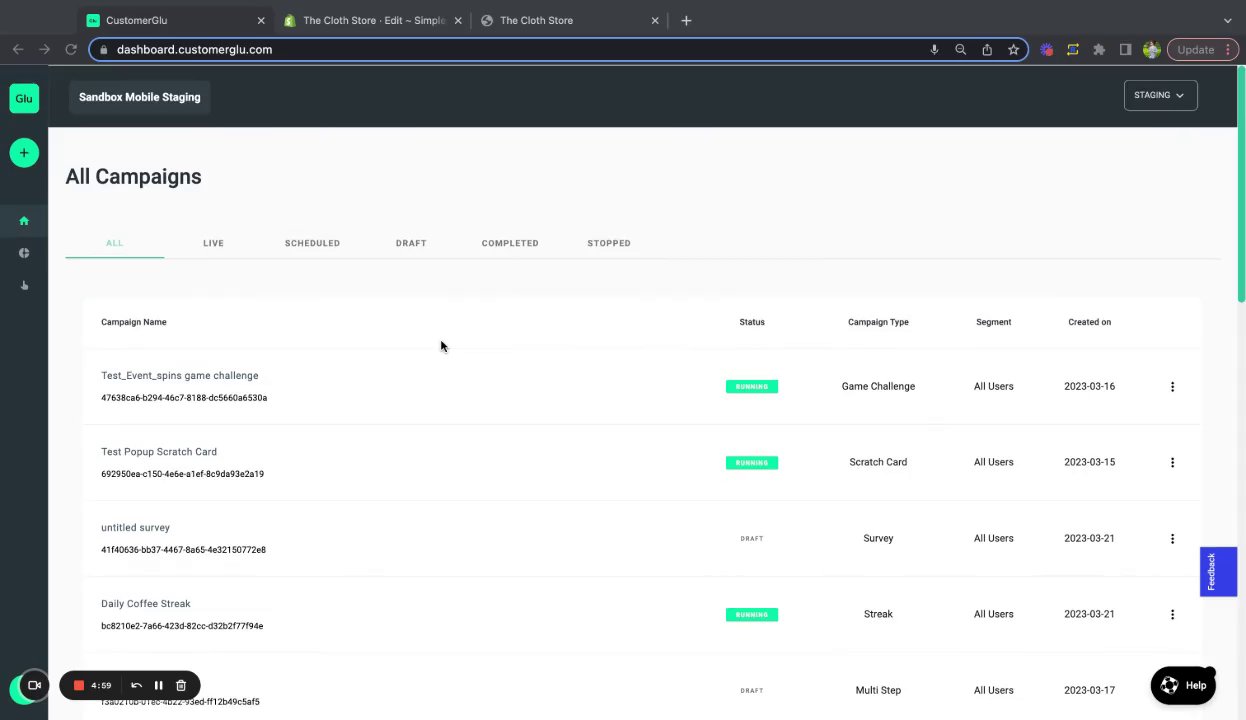Open the STAGING environment dropdown
This screenshot has width=1246, height=720.
tap(1160, 95)
